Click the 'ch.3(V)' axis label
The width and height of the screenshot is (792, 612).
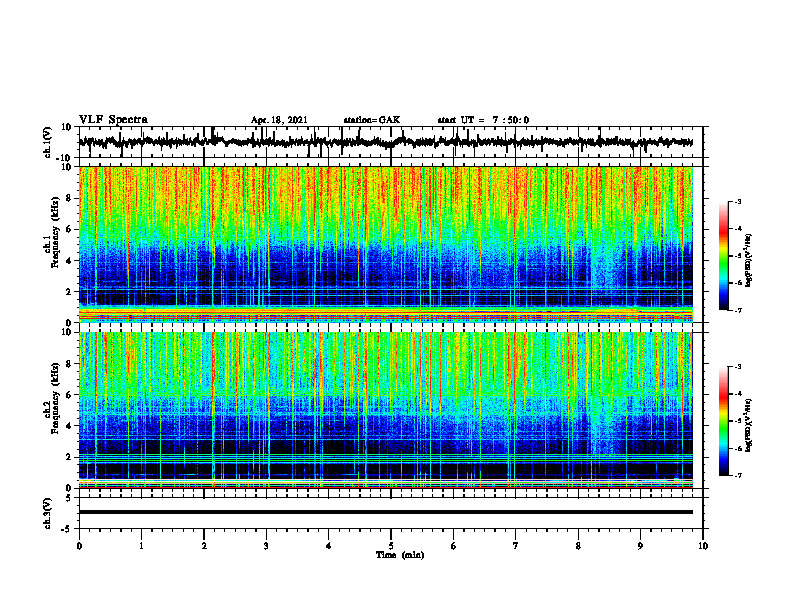tap(48, 513)
